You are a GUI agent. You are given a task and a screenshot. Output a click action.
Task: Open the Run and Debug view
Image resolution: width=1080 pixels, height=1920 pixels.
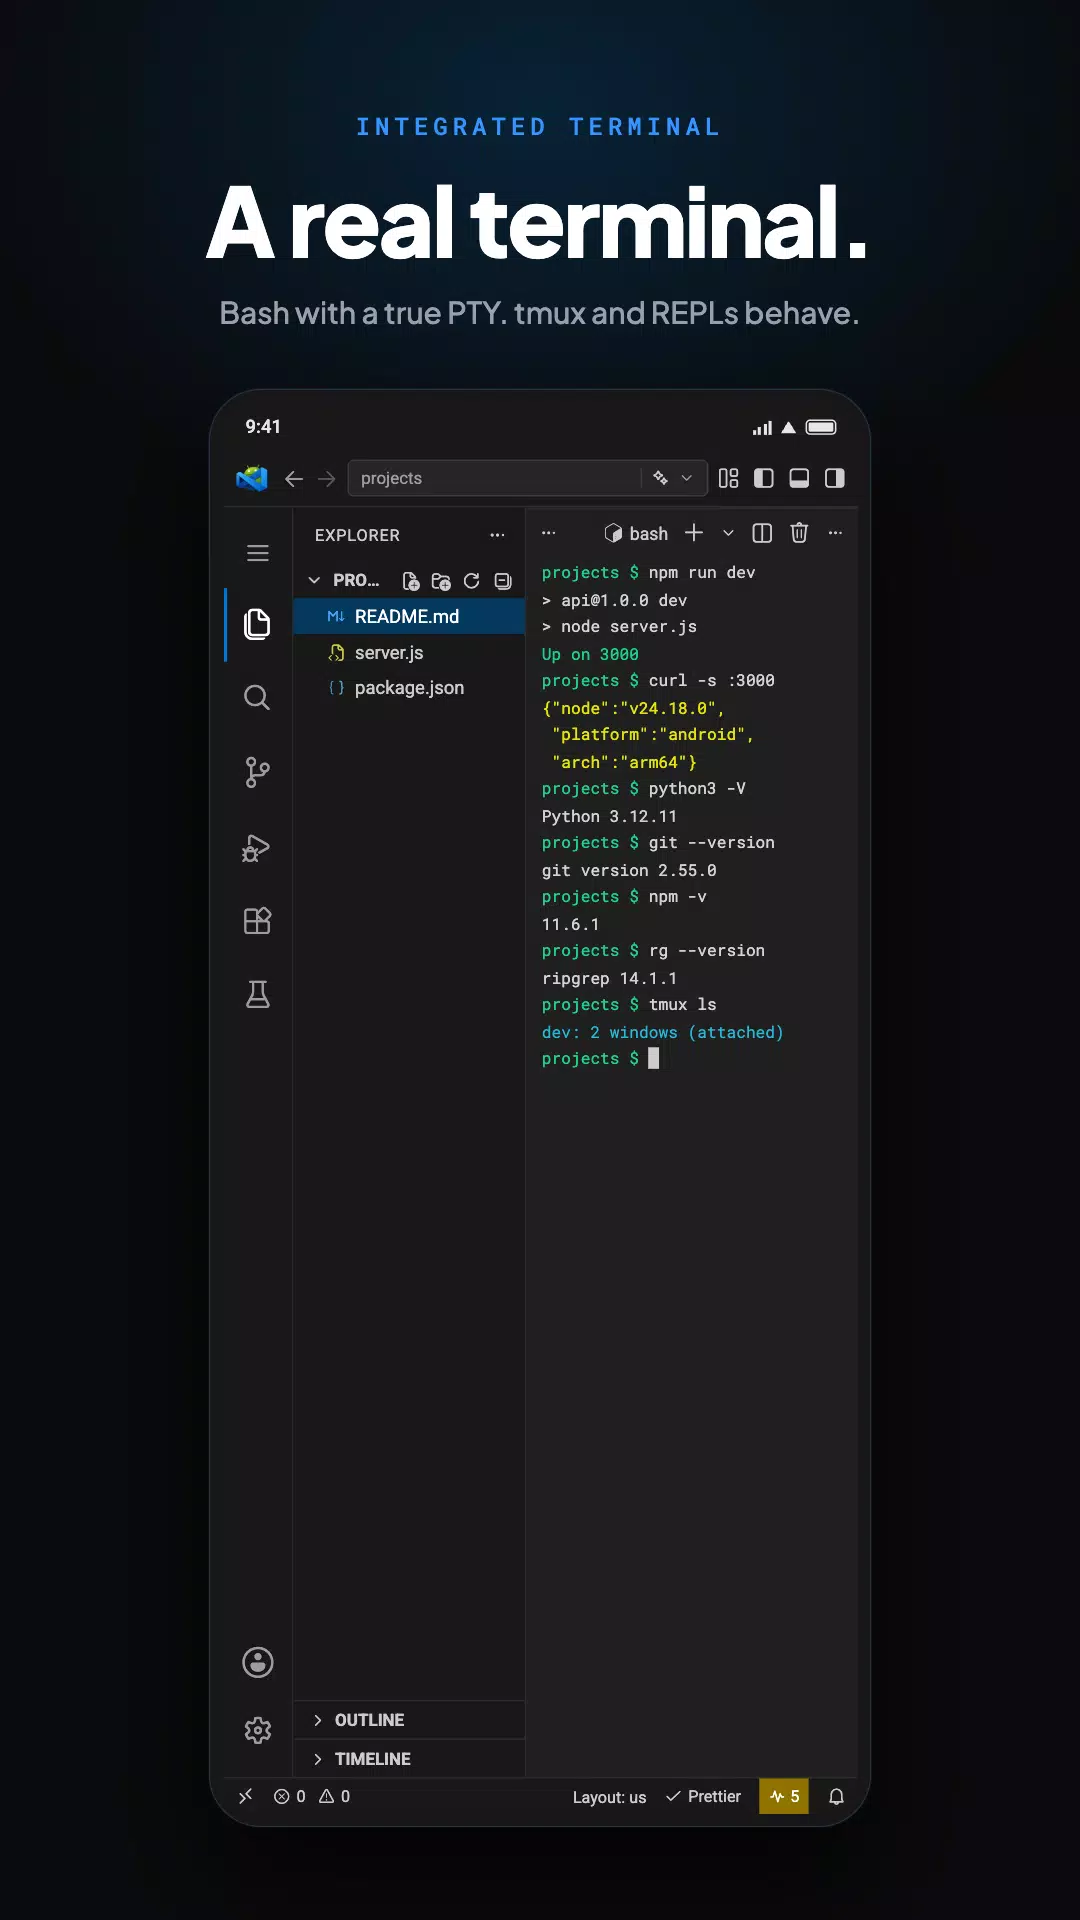pos(257,847)
